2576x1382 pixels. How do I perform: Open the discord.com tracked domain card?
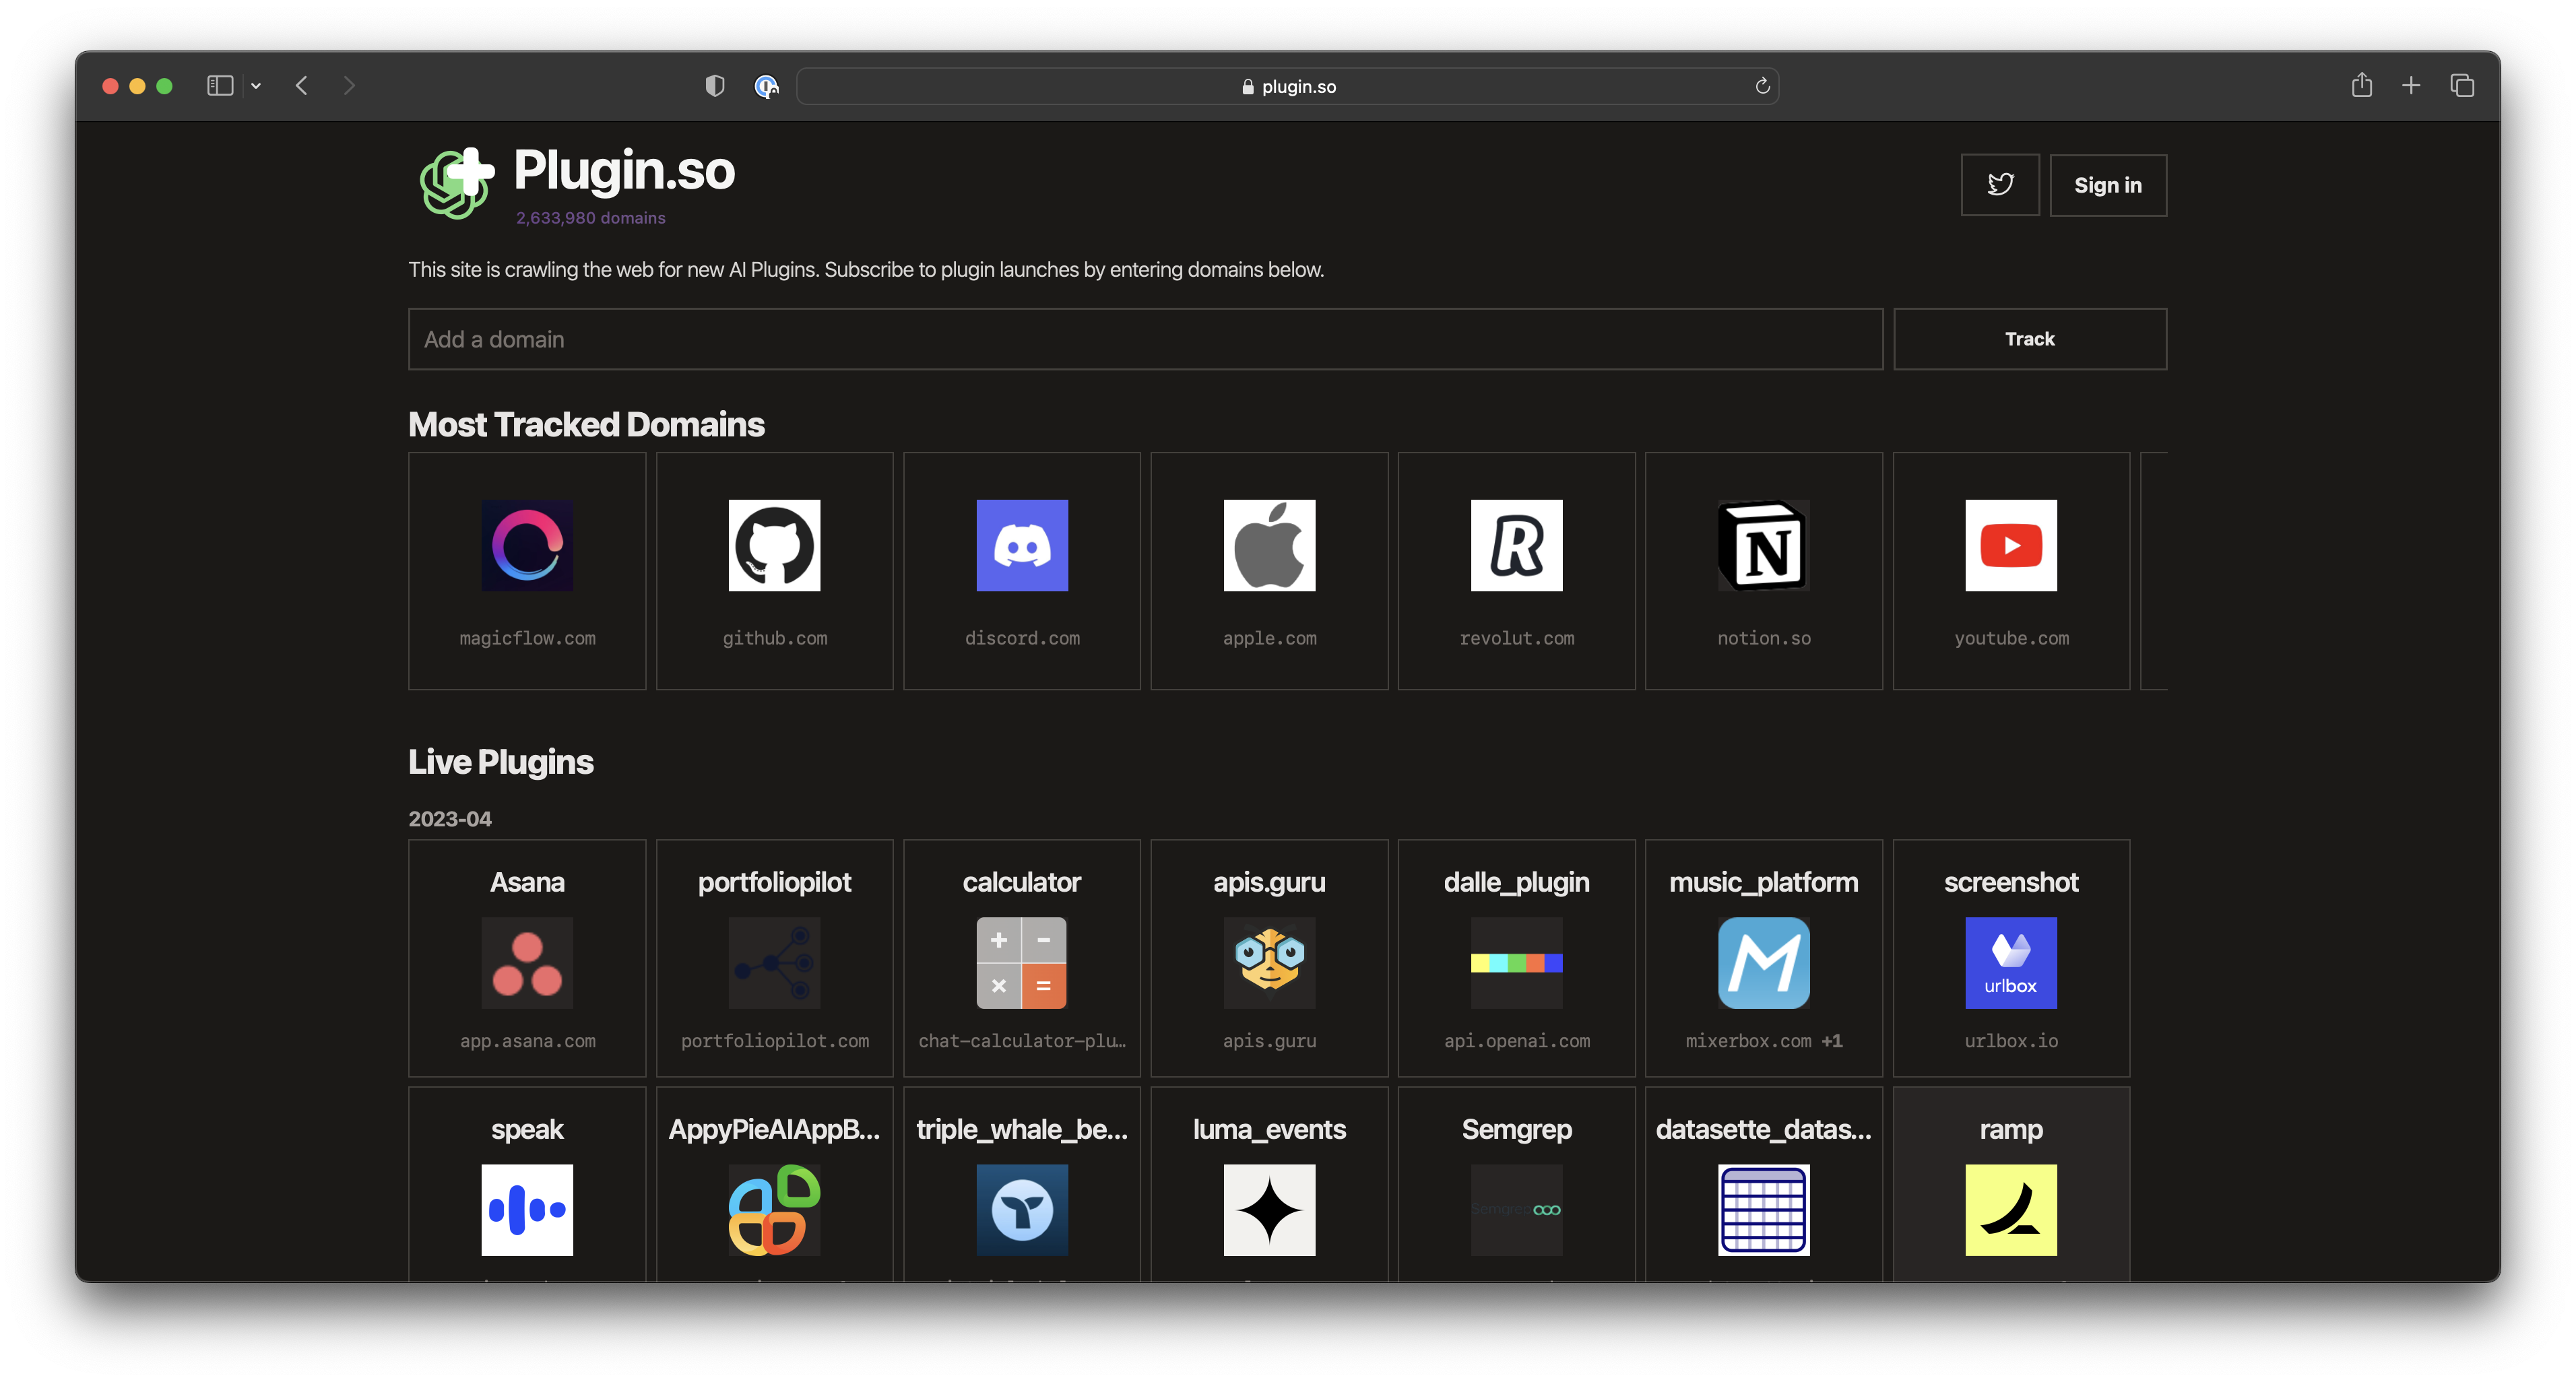tap(1021, 571)
